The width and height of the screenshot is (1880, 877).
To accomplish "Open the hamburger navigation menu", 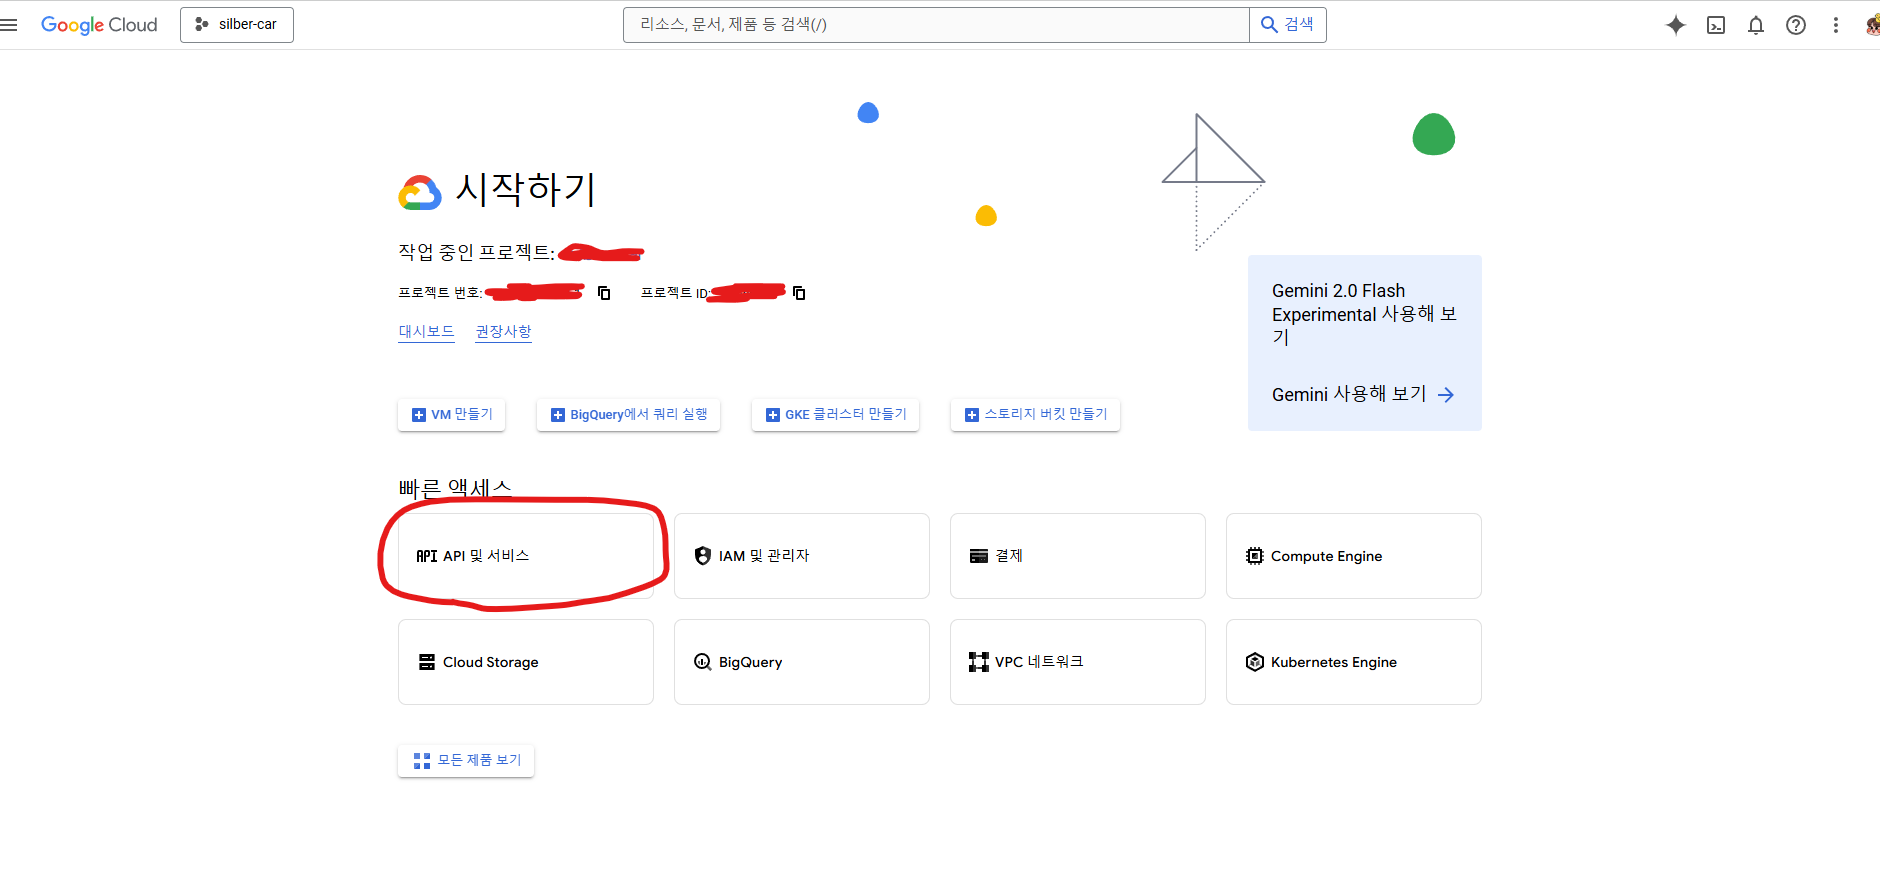I will coord(9,25).
